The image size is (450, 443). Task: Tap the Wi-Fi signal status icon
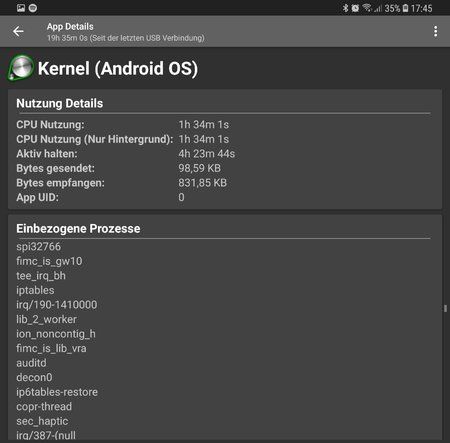click(x=367, y=8)
